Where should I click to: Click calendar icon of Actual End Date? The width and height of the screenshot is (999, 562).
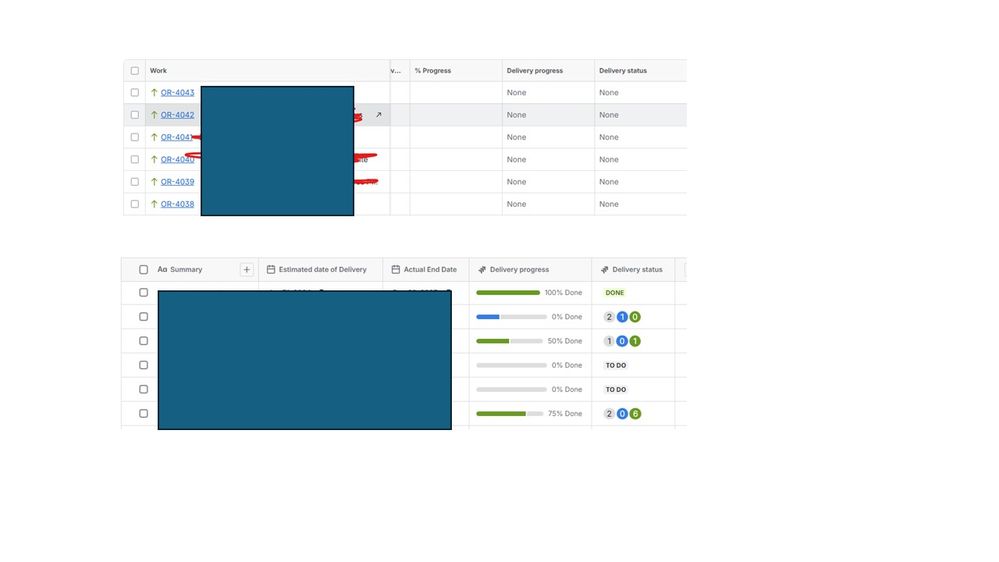pos(396,270)
